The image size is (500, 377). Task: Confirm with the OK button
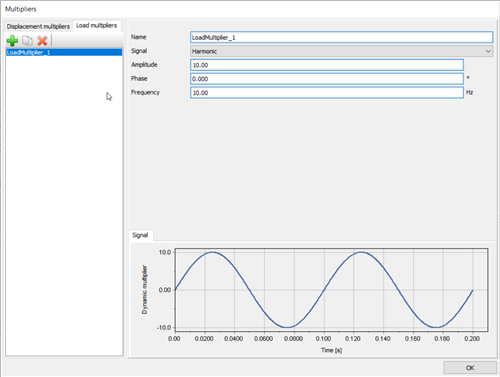tap(470, 368)
